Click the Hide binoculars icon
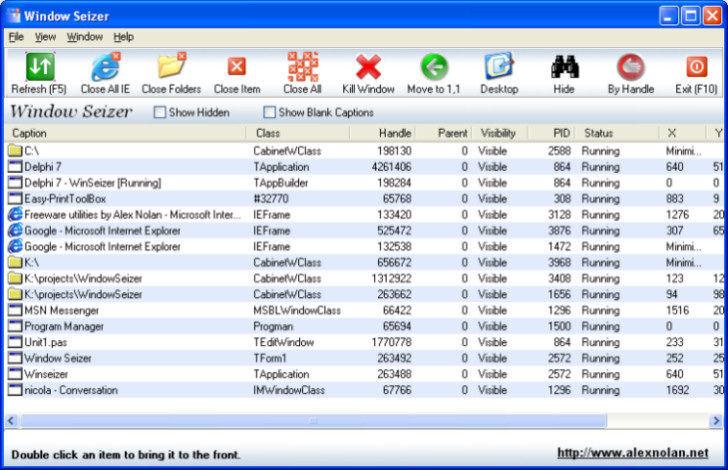 565,67
